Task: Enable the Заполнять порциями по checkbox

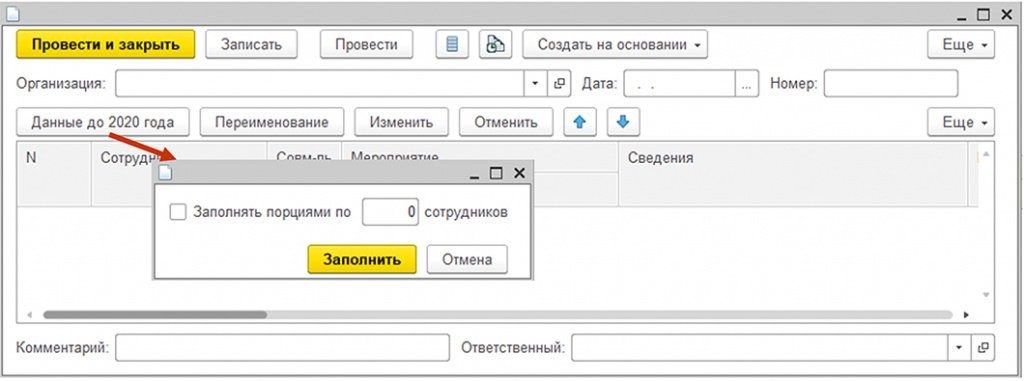Action: 178,212
